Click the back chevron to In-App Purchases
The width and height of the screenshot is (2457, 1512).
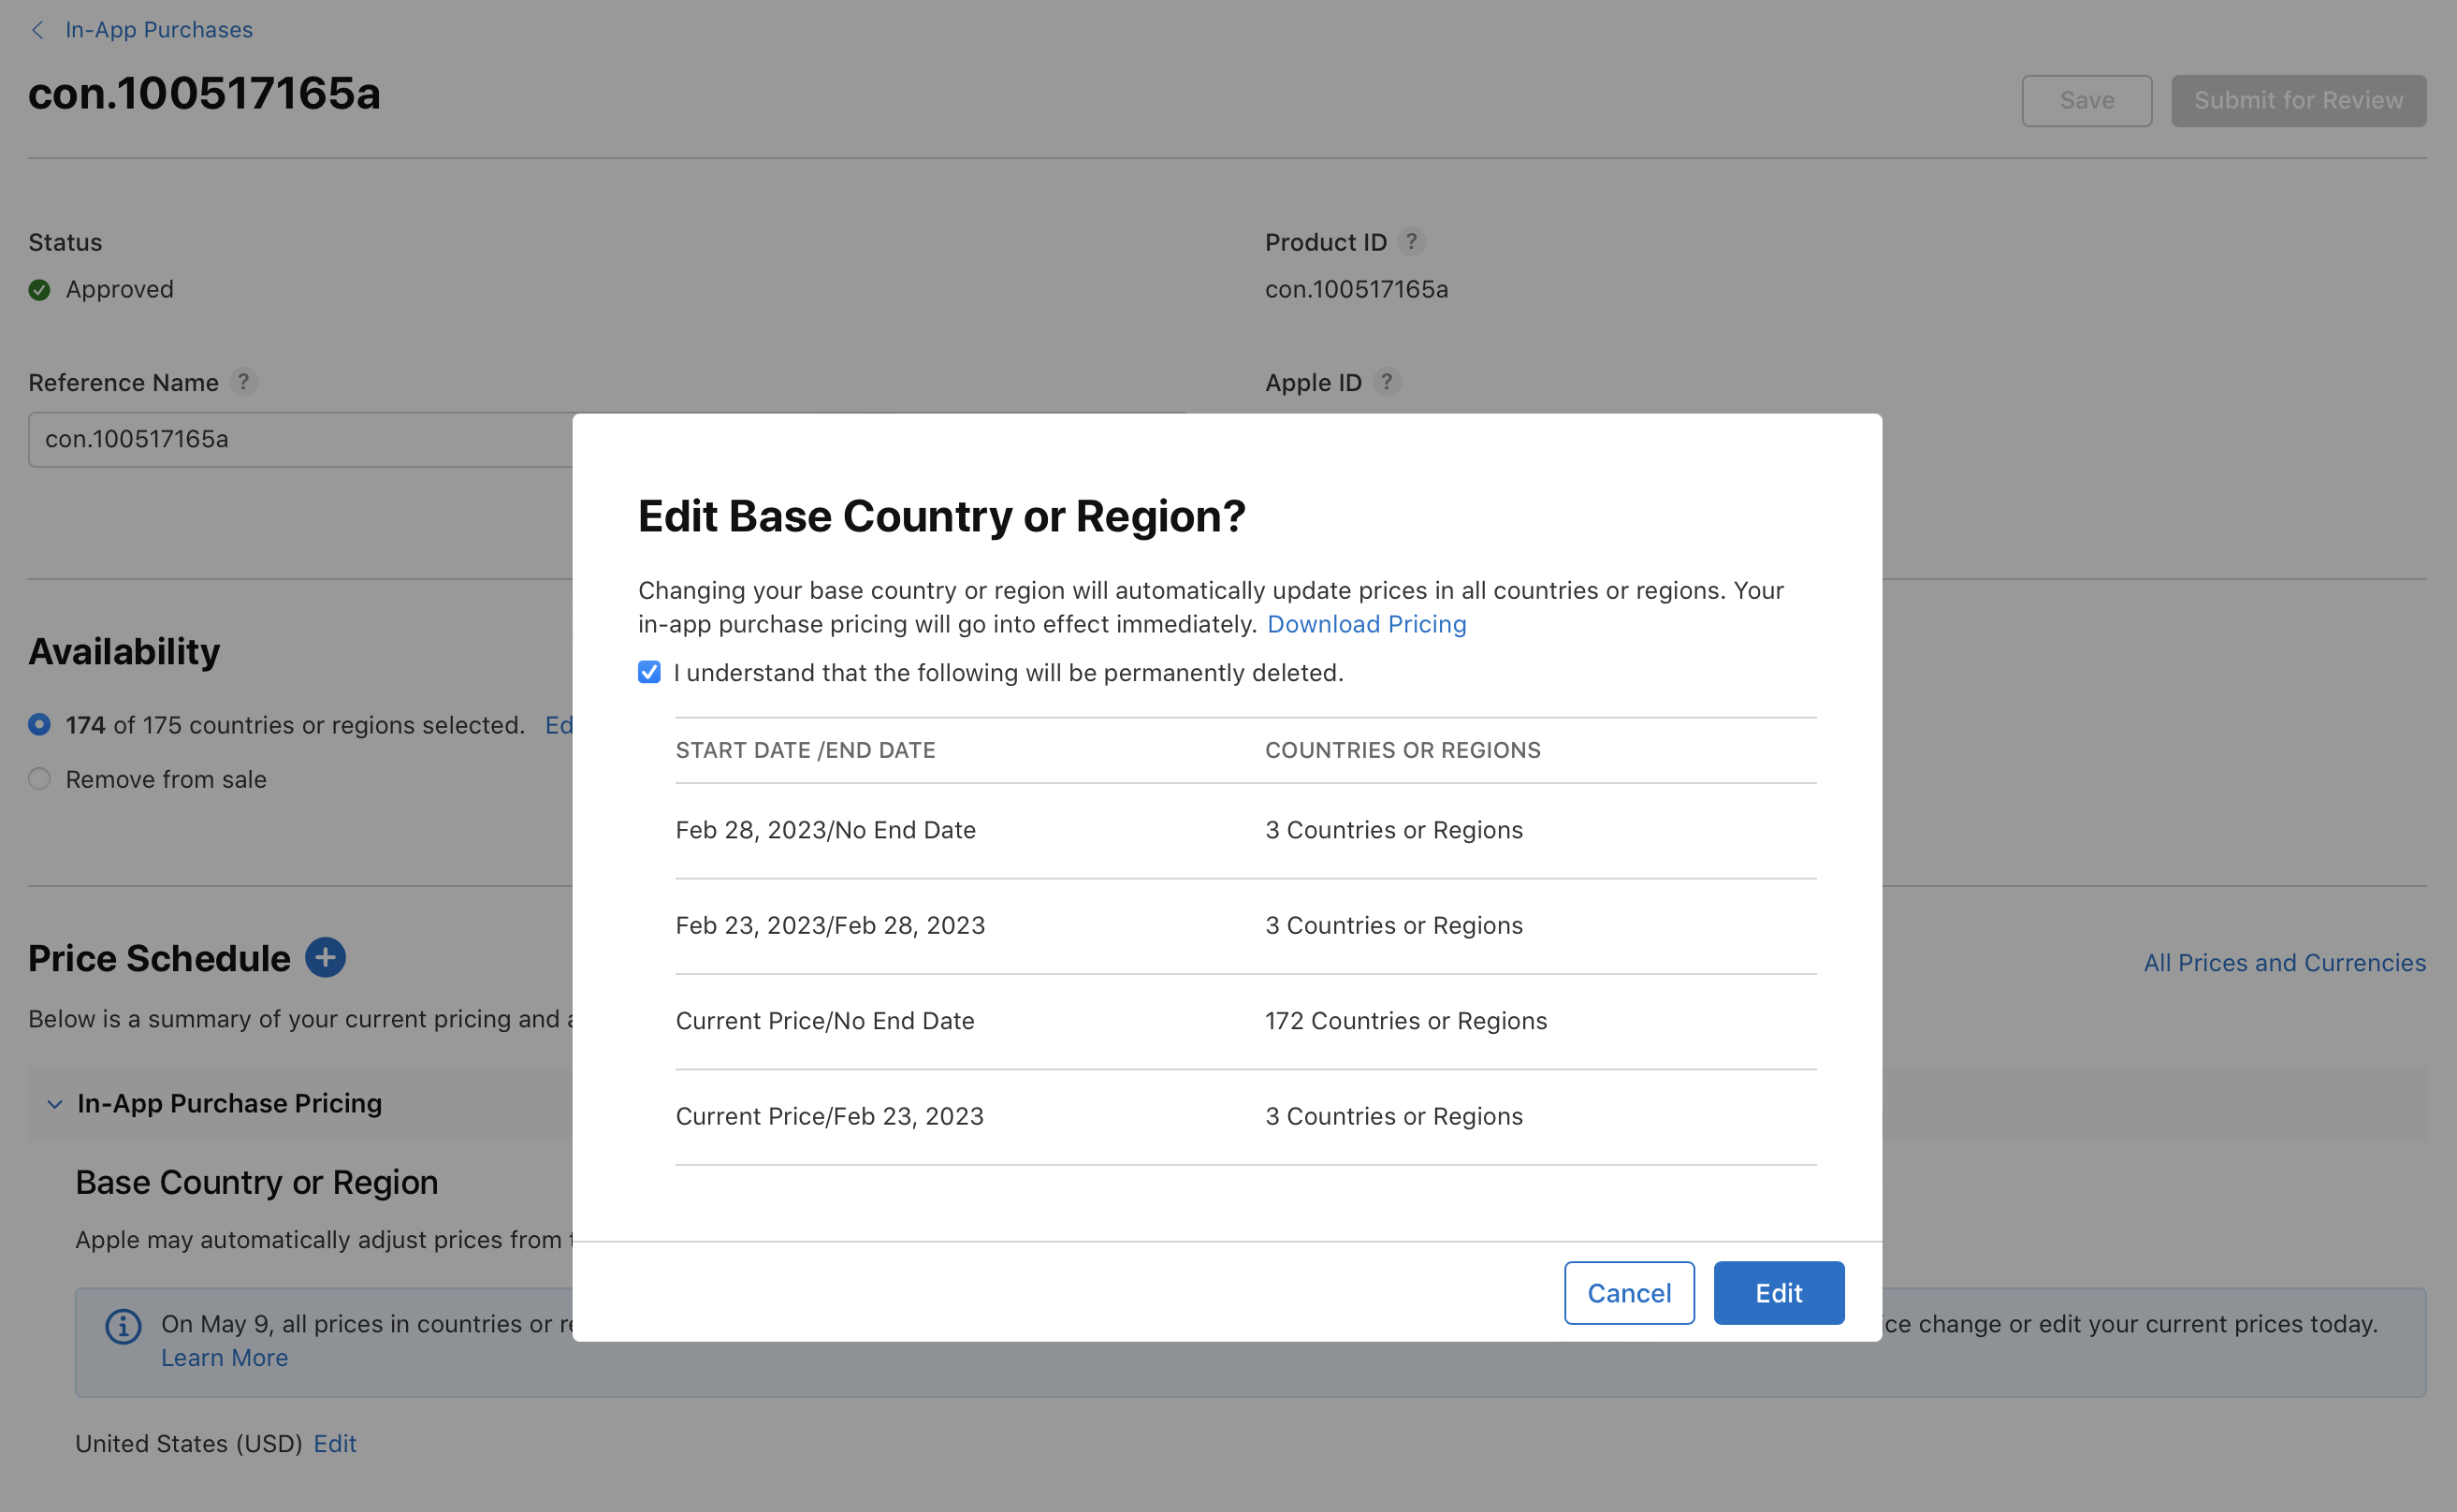tap(37, 30)
